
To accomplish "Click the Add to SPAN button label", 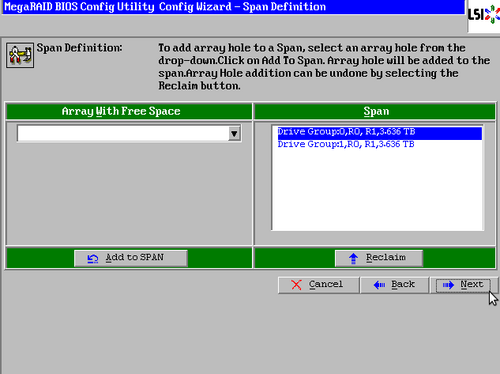I will (135, 257).
